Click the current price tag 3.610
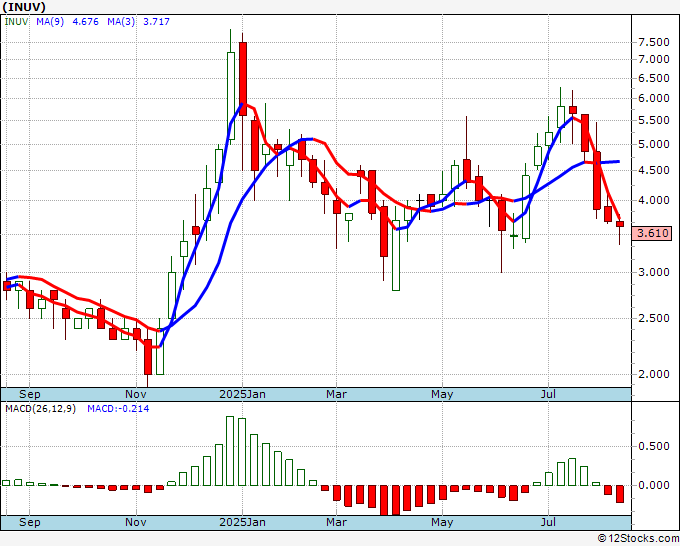Image resolution: width=680 pixels, height=546 pixels. [653, 234]
